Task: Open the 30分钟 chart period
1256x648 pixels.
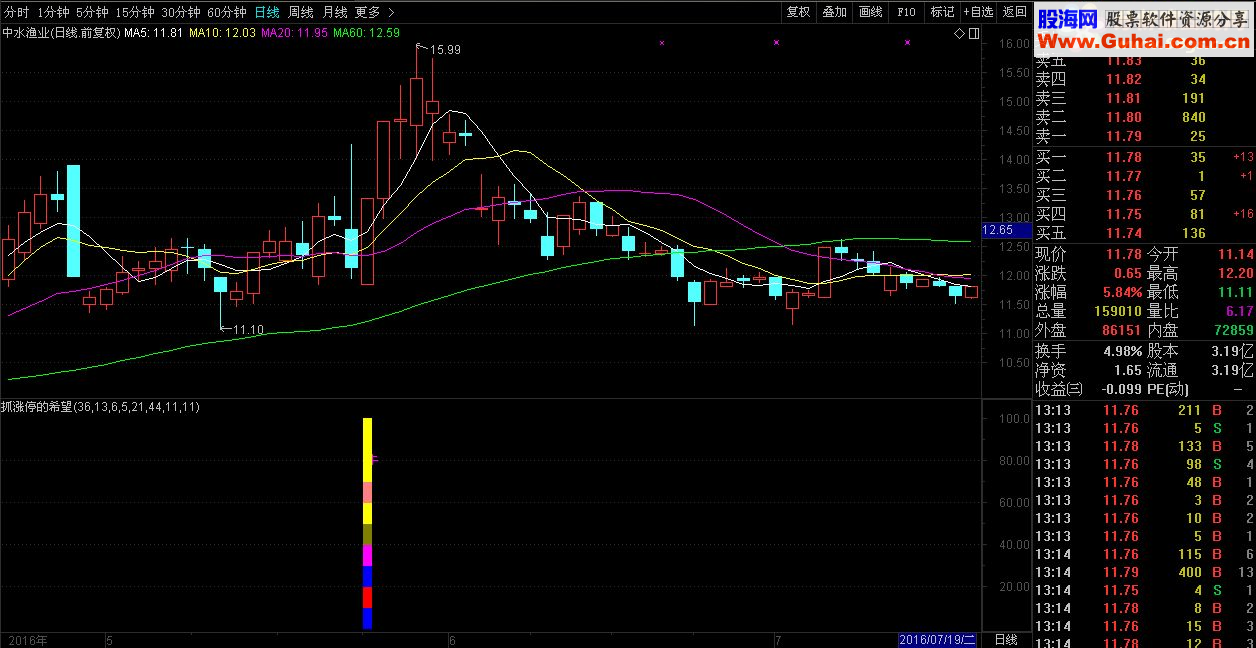Action: pyautogui.click(x=181, y=12)
